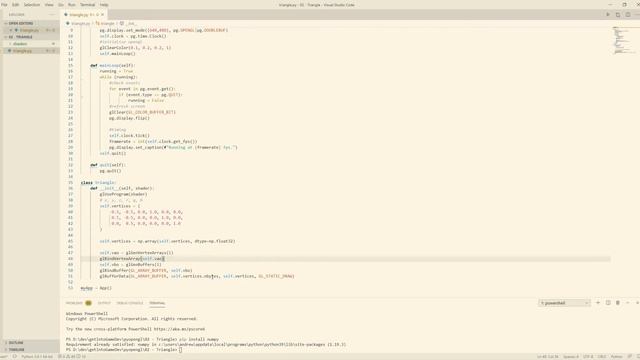Screen dimensions: 640x360
Task: Click the CRLF line ending status item
Action: click(602, 357)
